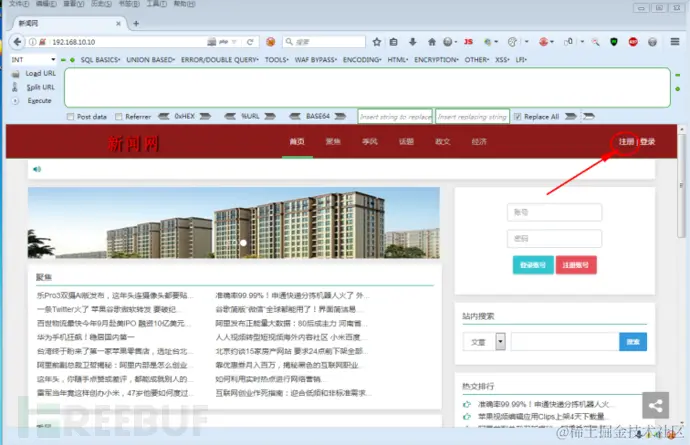Image resolution: width=690 pixels, height=445 pixels.
Task: Click the 账号 username input field
Action: [x=554, y=212]
